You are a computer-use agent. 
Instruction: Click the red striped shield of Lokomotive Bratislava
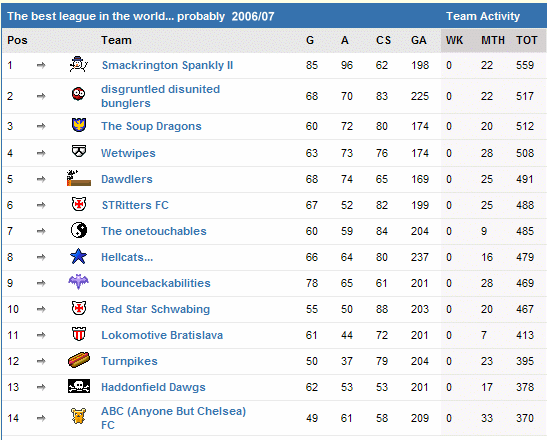[79, 334]
